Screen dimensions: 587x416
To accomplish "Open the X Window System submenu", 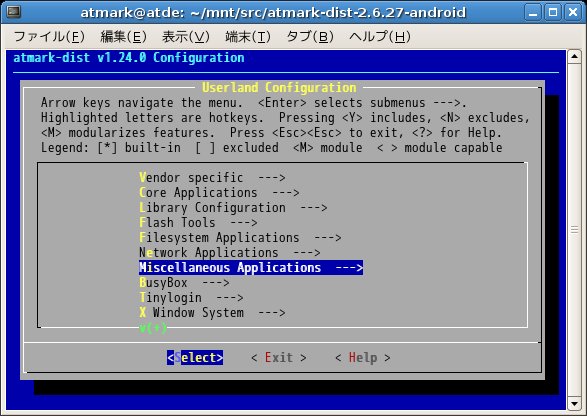I will click(x=212, y=312).
